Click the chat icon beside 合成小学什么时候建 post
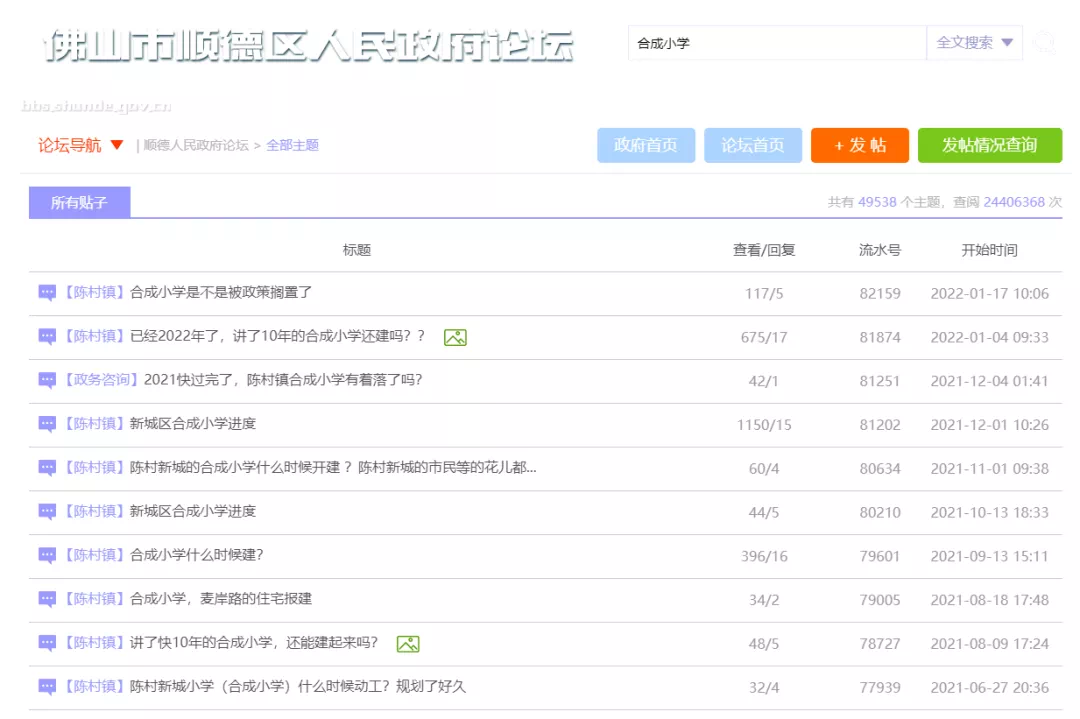This screenshot has height=719, width=1080. (47, 555)
